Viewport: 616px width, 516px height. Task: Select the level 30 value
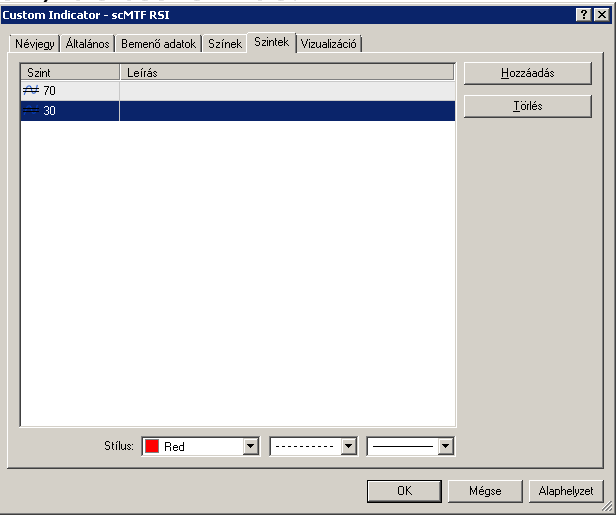tap(50, 111)
